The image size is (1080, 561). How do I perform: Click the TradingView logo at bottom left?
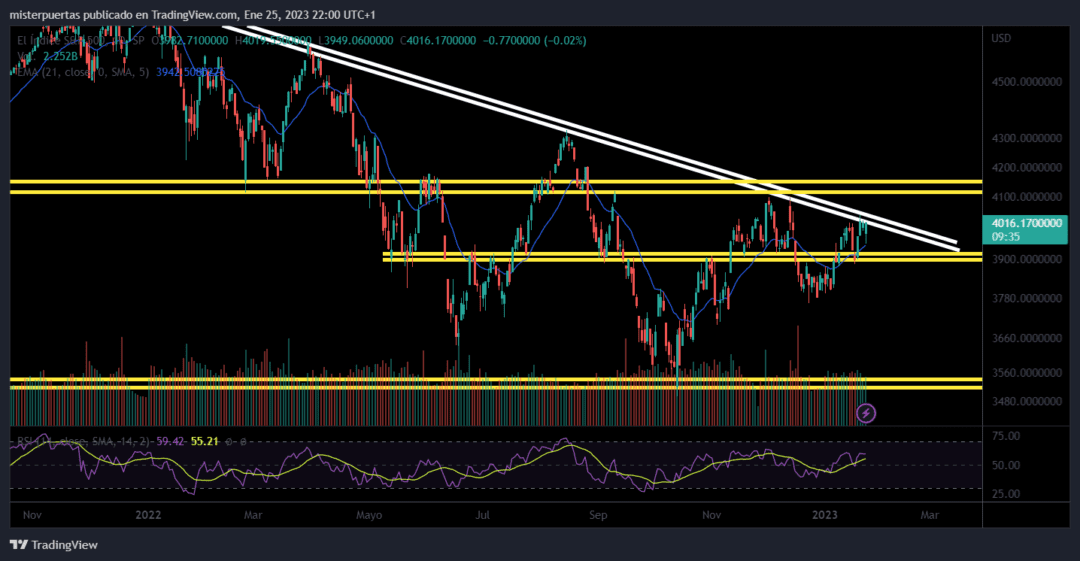[54, 544]
